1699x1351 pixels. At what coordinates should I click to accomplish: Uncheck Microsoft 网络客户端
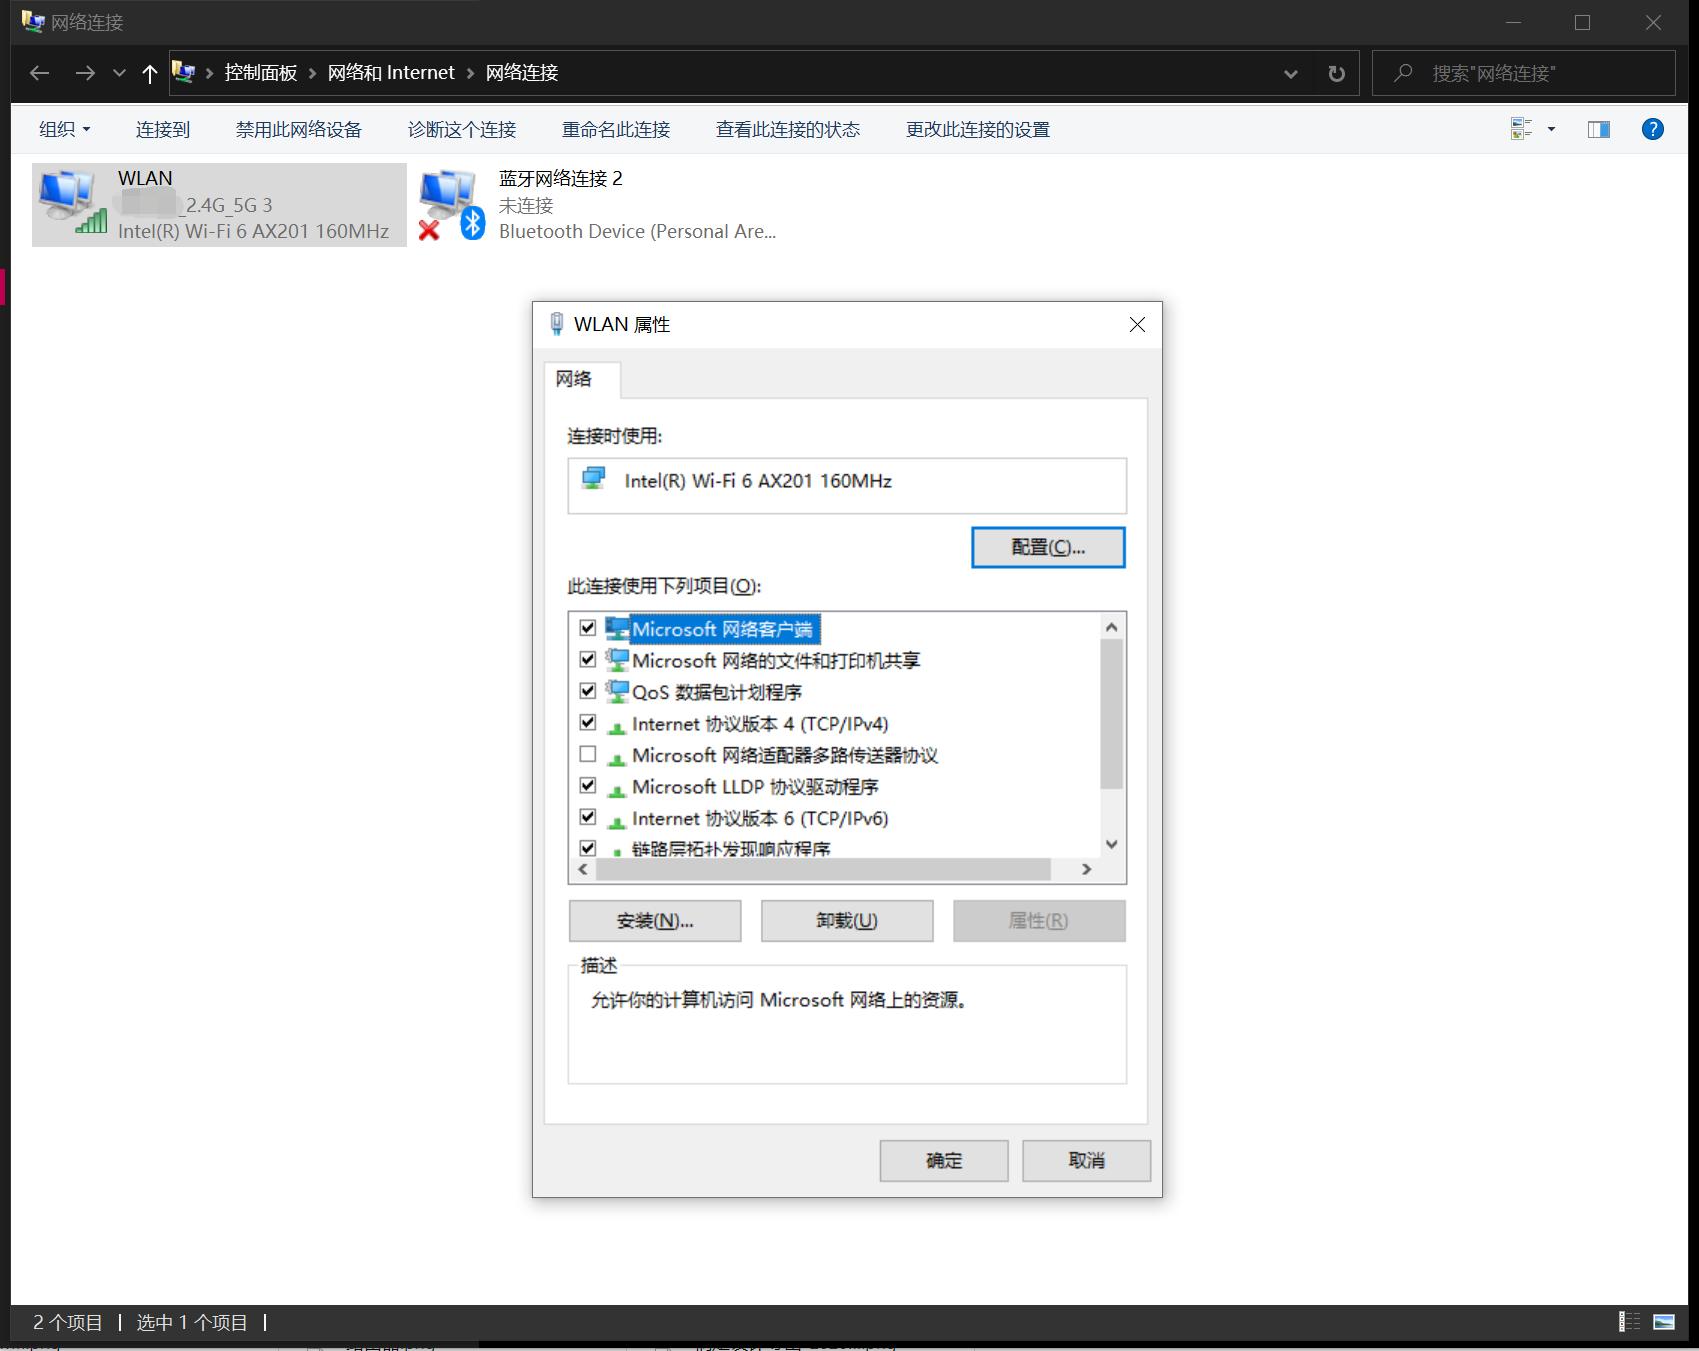588,628
